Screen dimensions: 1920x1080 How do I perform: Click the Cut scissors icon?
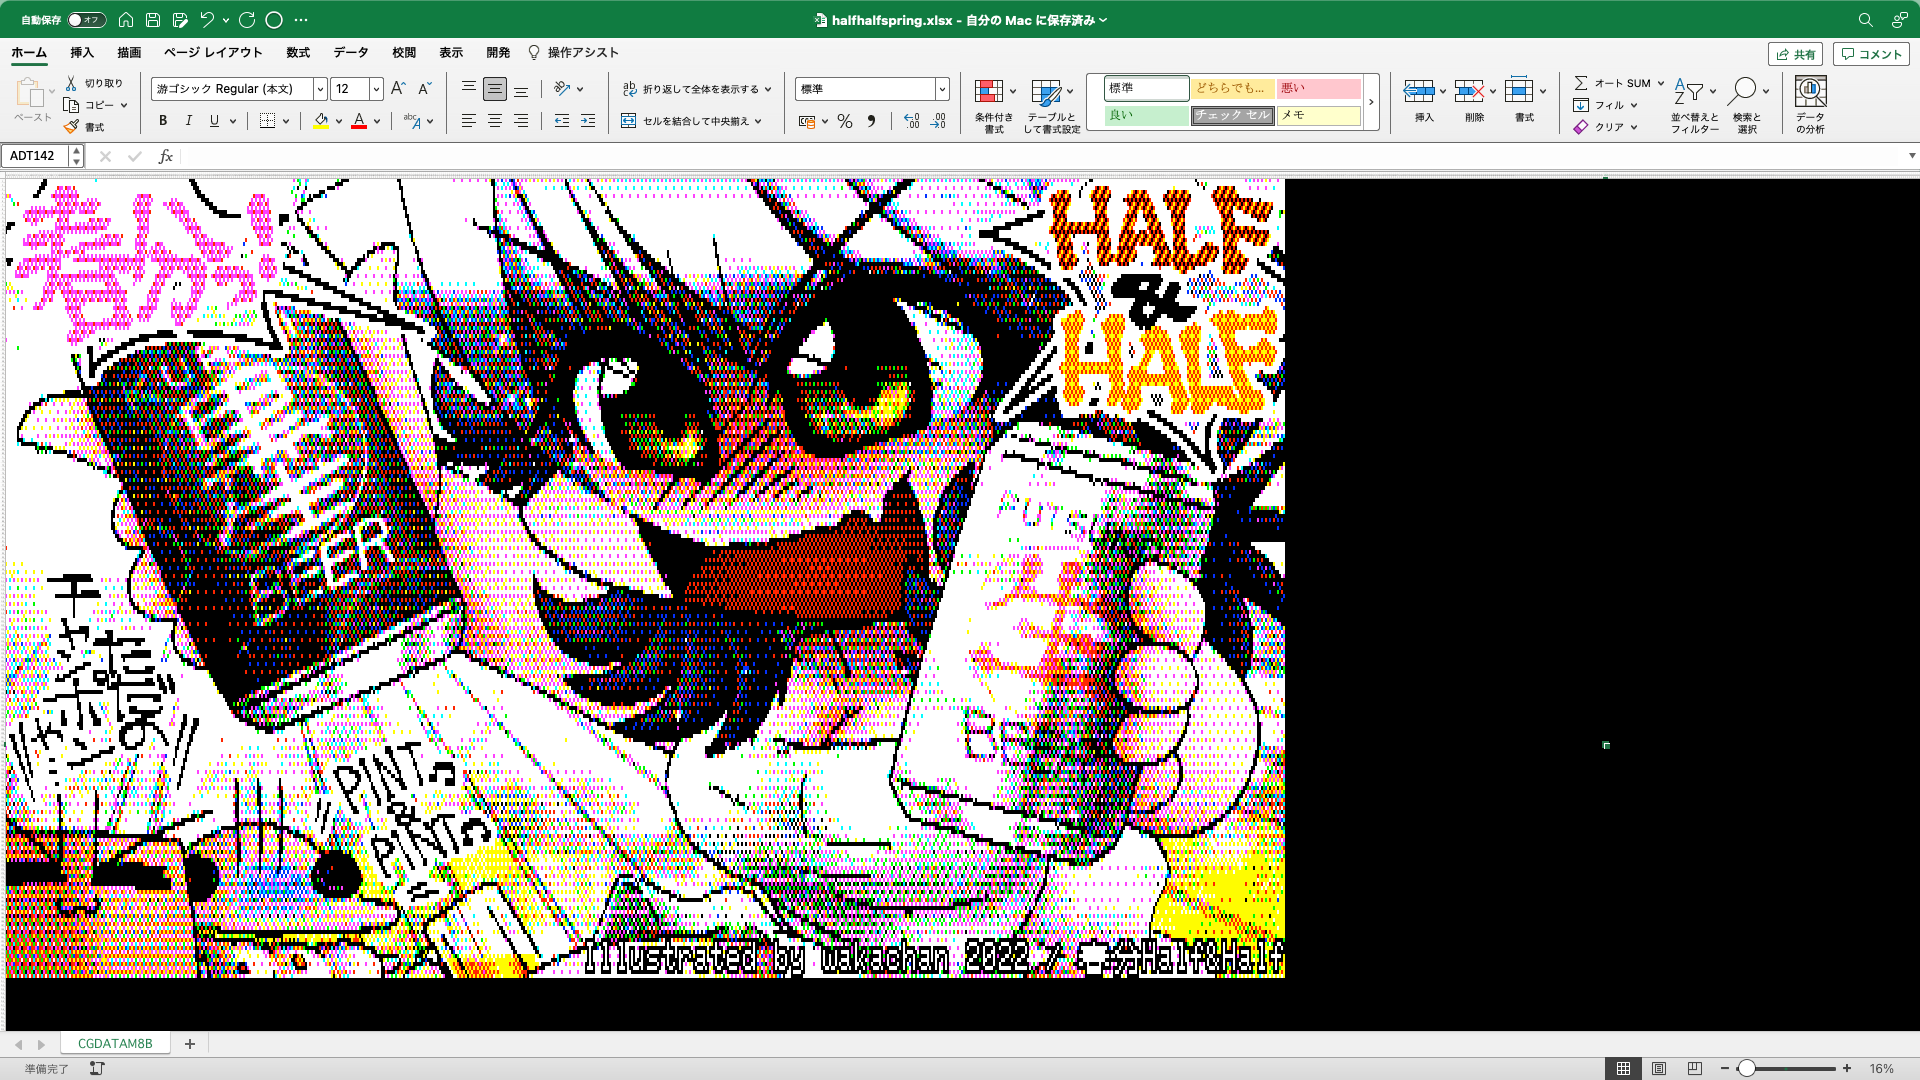(x=71, y=83)
